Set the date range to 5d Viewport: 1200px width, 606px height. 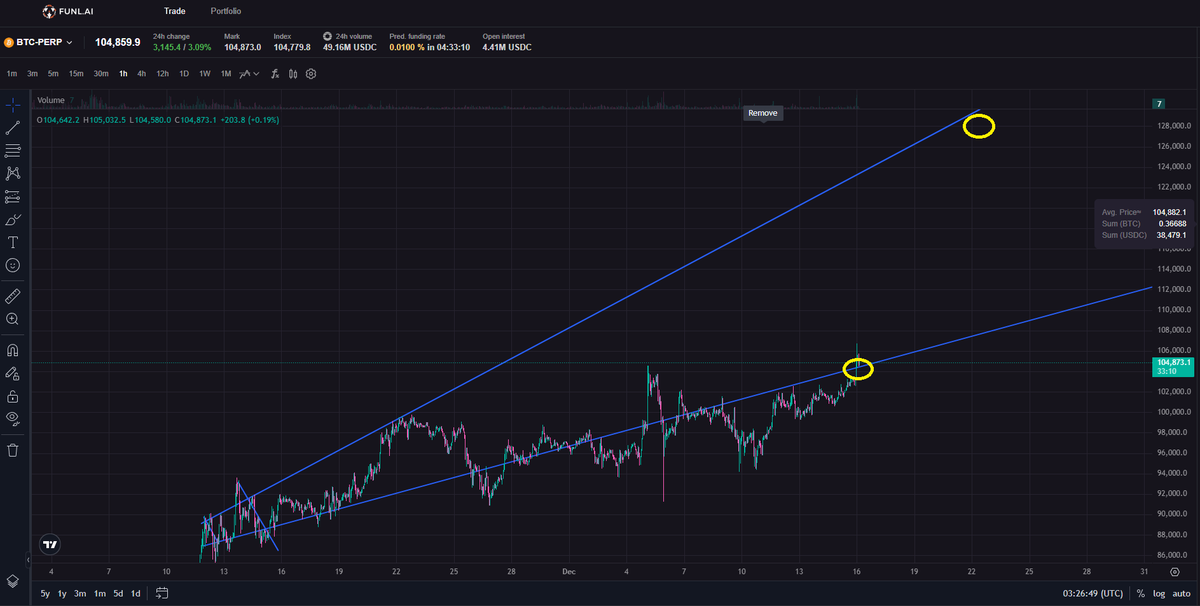click(x=118, y=593)
